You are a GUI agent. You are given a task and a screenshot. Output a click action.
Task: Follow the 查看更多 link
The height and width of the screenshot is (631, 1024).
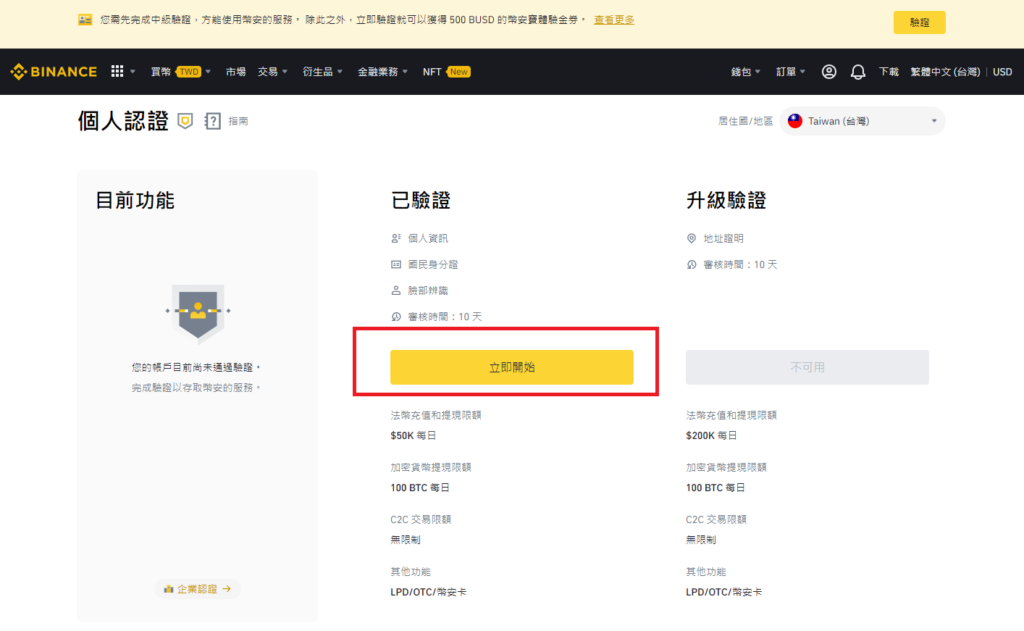(x=614, y=20)
